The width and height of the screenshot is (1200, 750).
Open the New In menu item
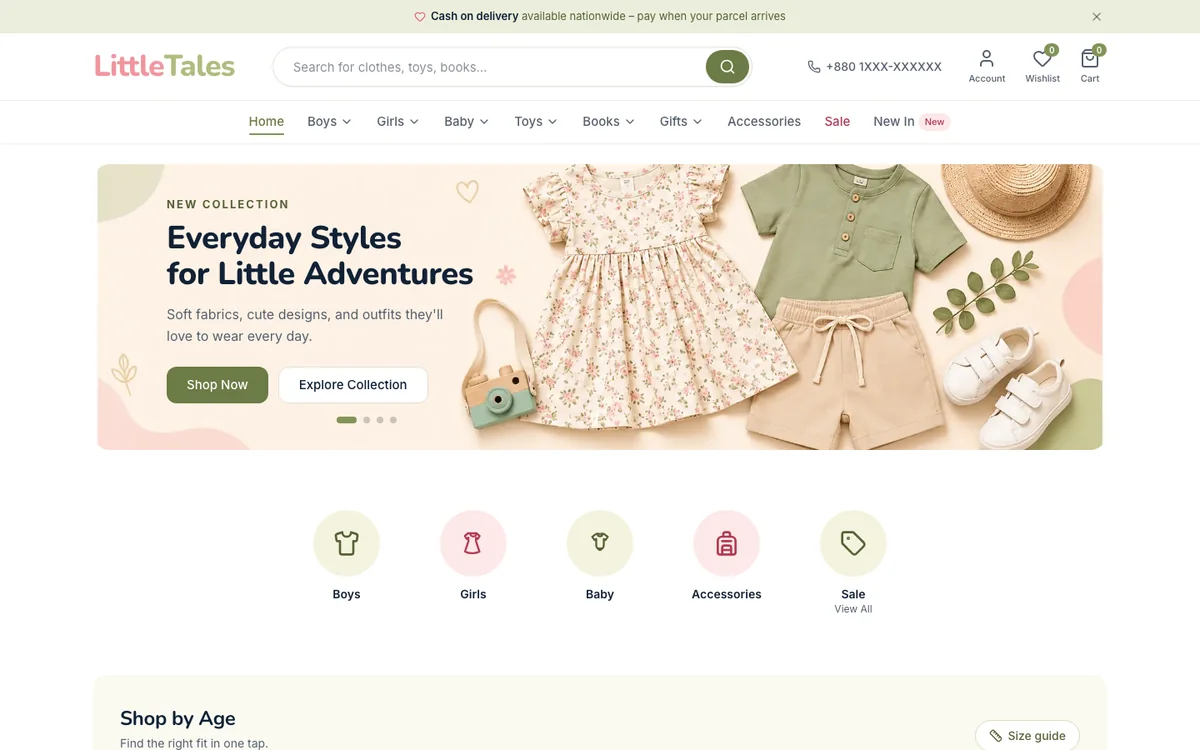point(910,121)
